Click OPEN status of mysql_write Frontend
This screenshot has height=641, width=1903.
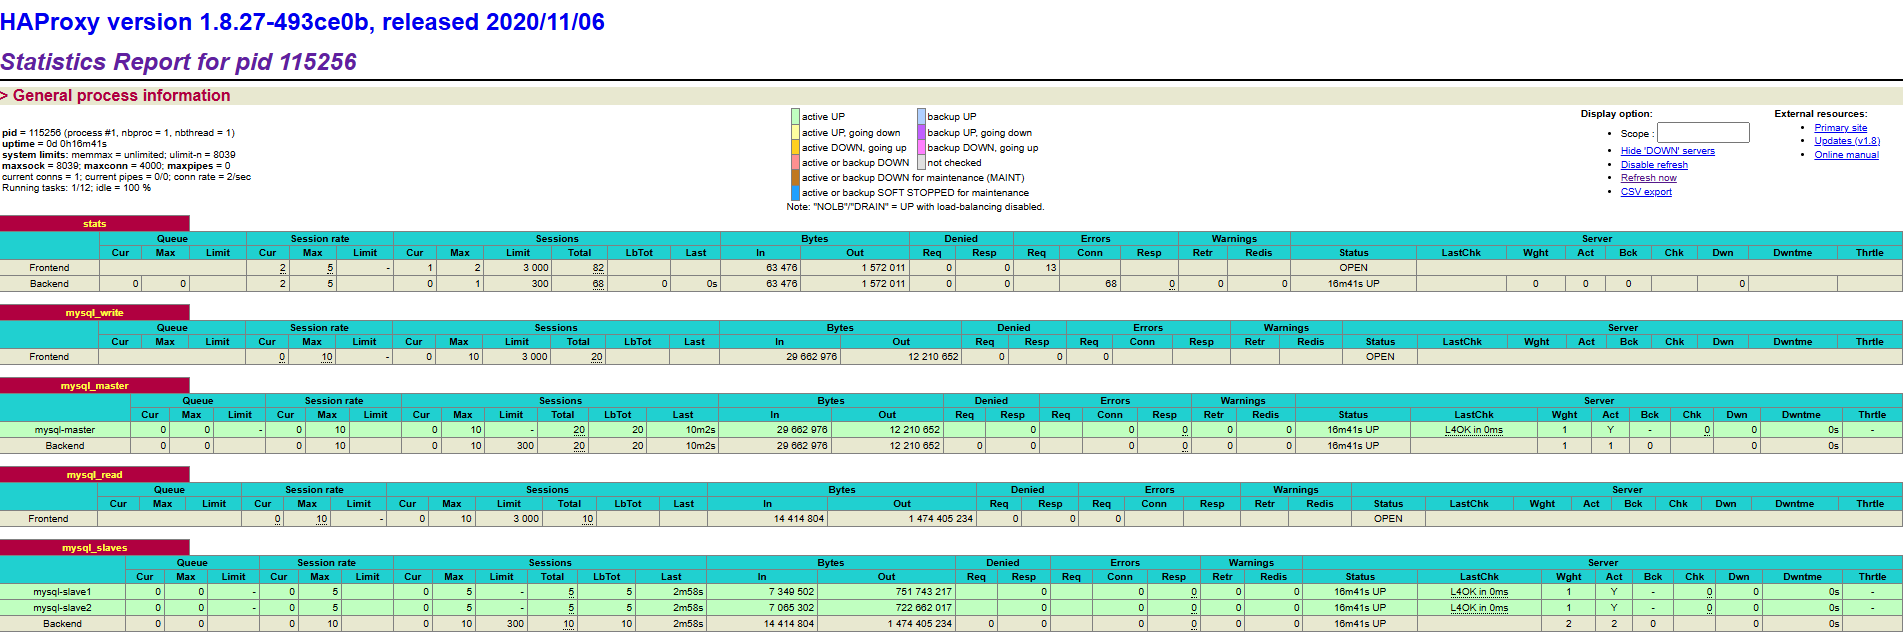point(1380,357)
